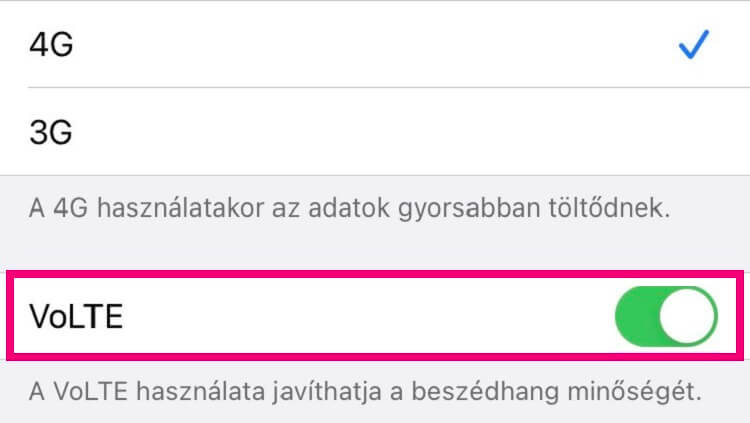Click the green track of the VoLTE switch

(636, 316)
